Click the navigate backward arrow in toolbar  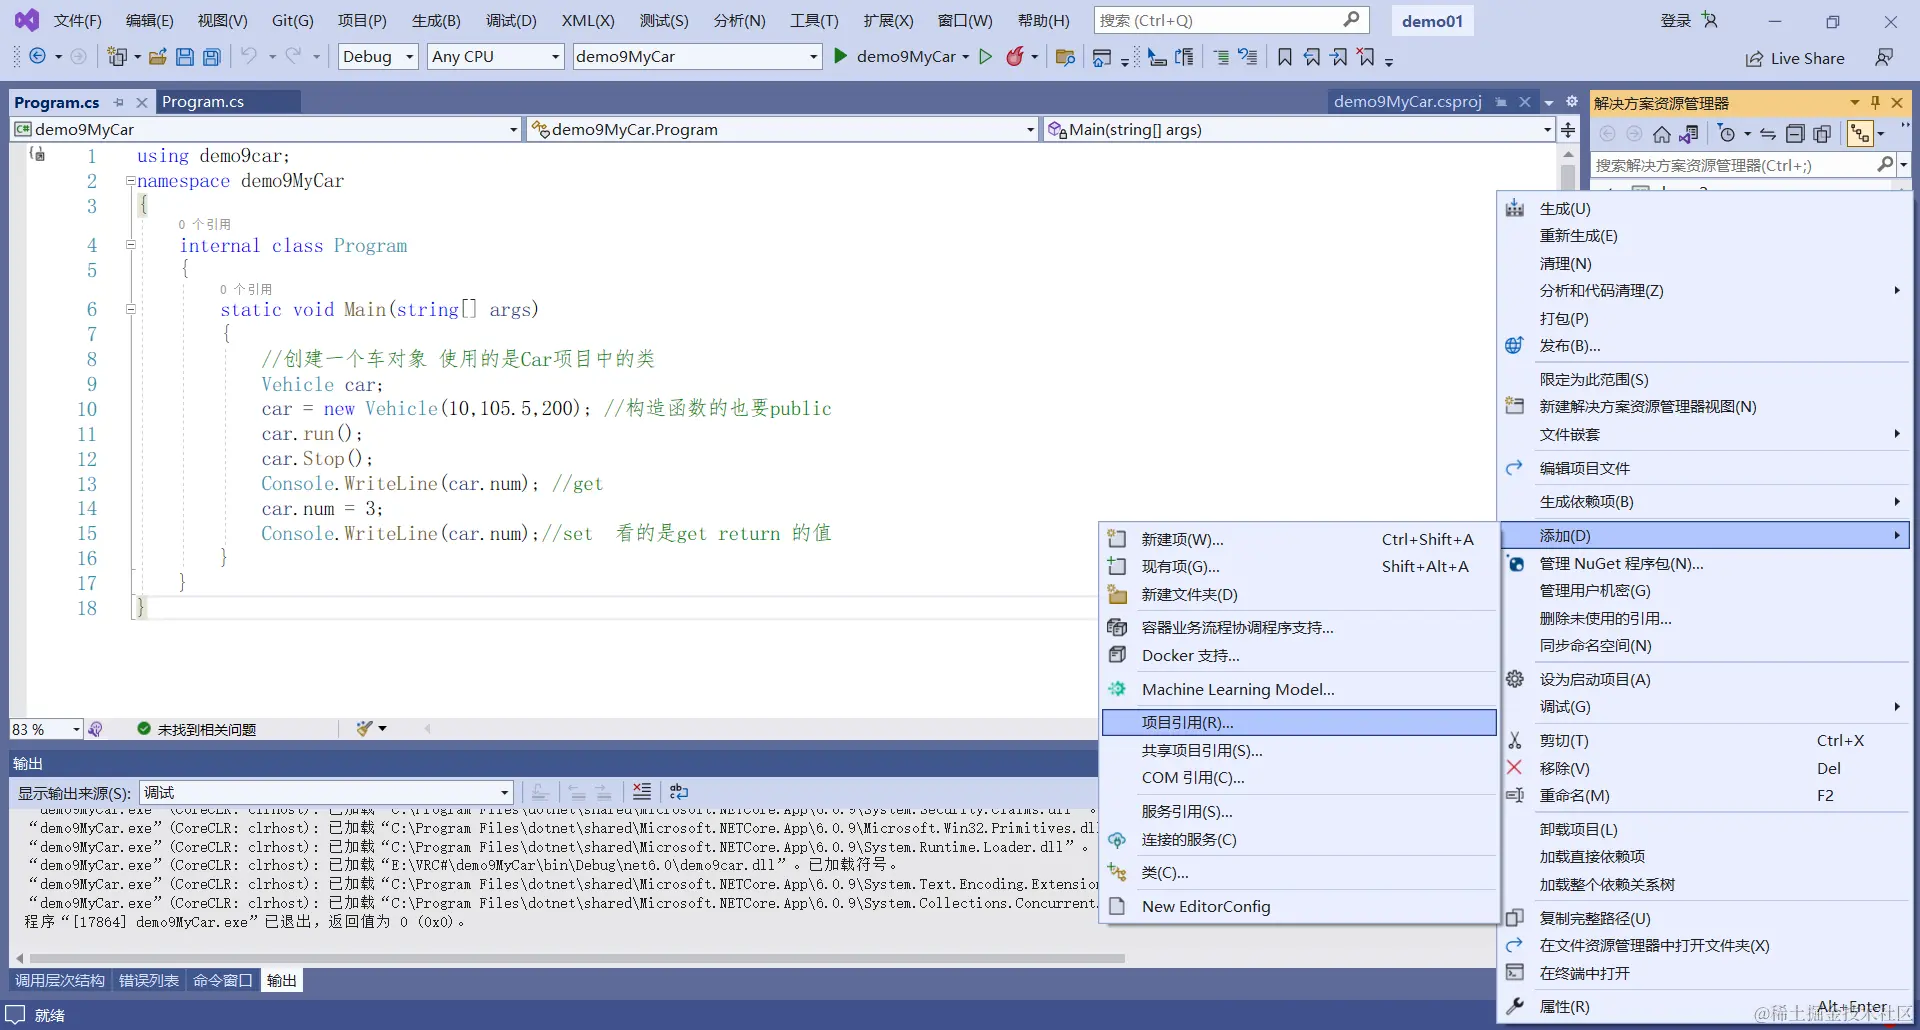(x=37, y=57)
